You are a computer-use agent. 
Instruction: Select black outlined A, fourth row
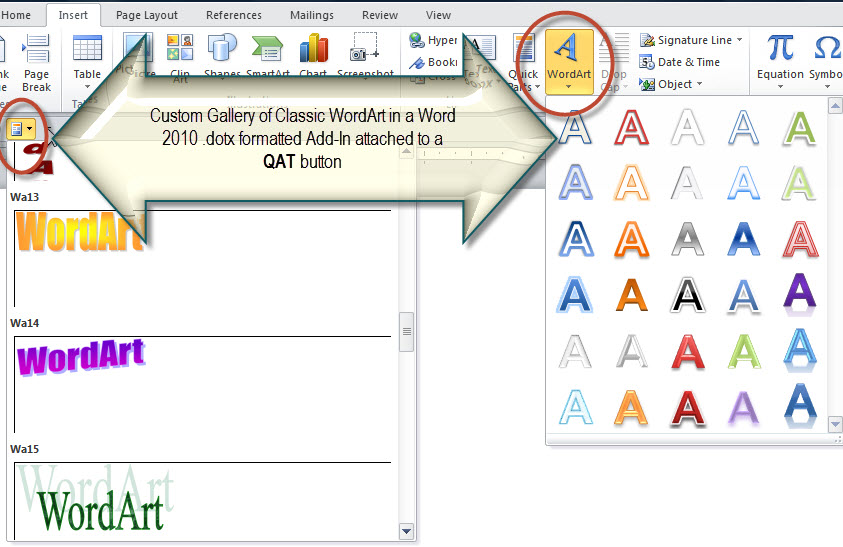(688, 295)
